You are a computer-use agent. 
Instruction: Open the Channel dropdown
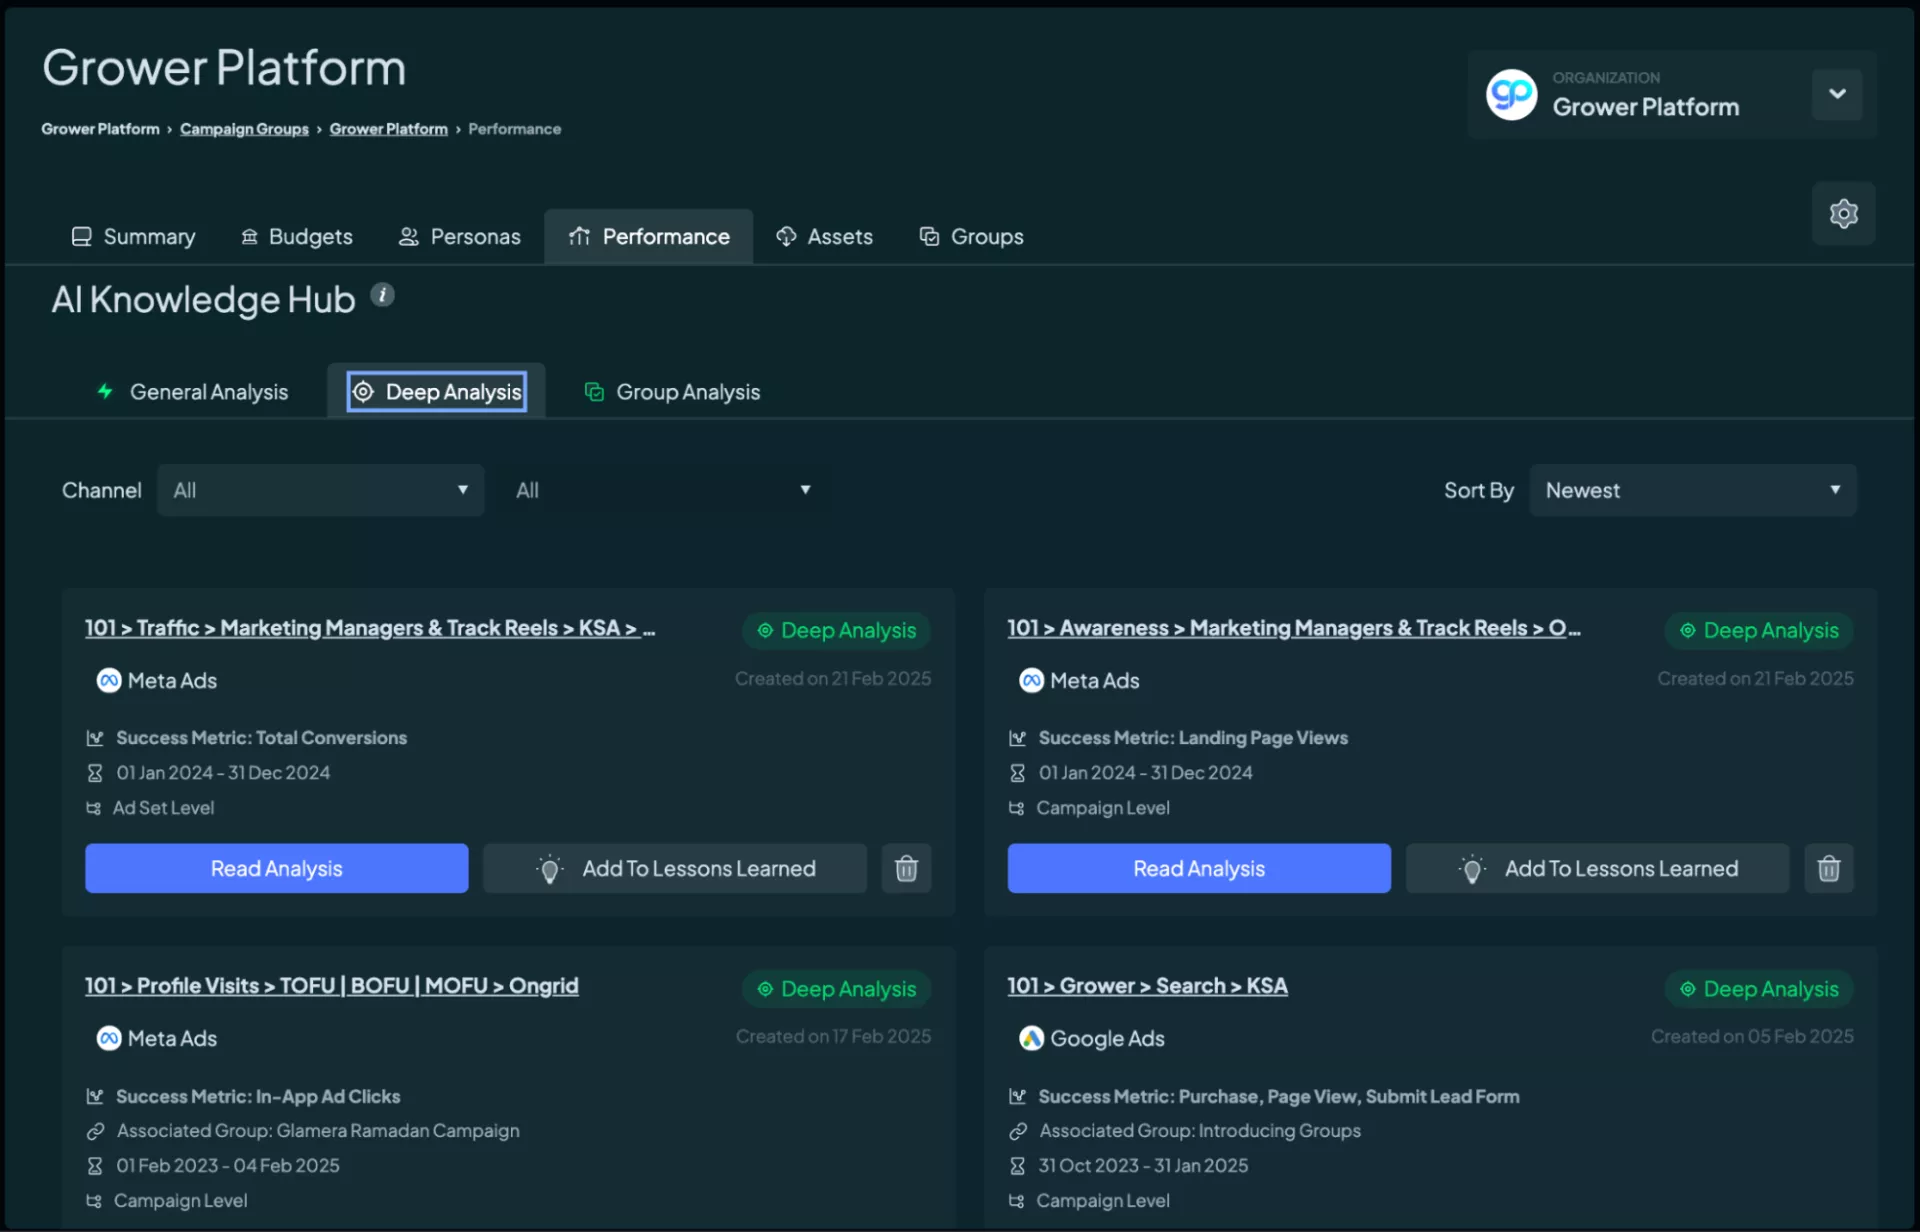pyautogui.click(x=320, y=490)
